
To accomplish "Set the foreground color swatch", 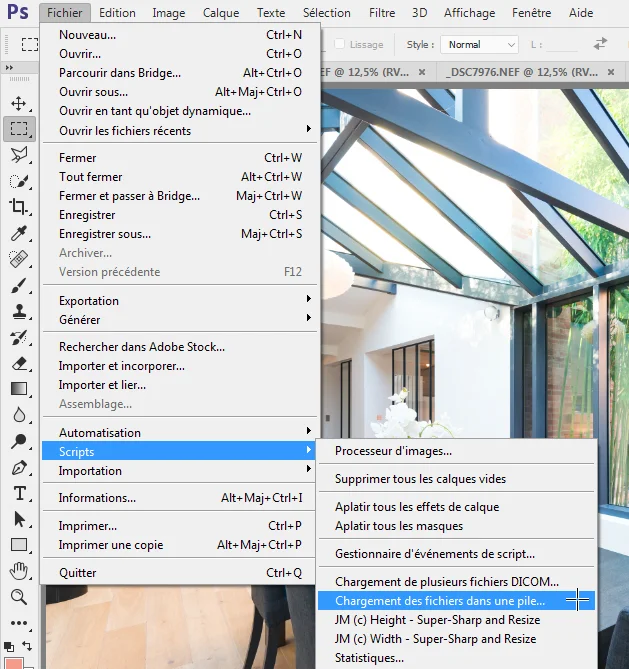I will tap(13, 663).
